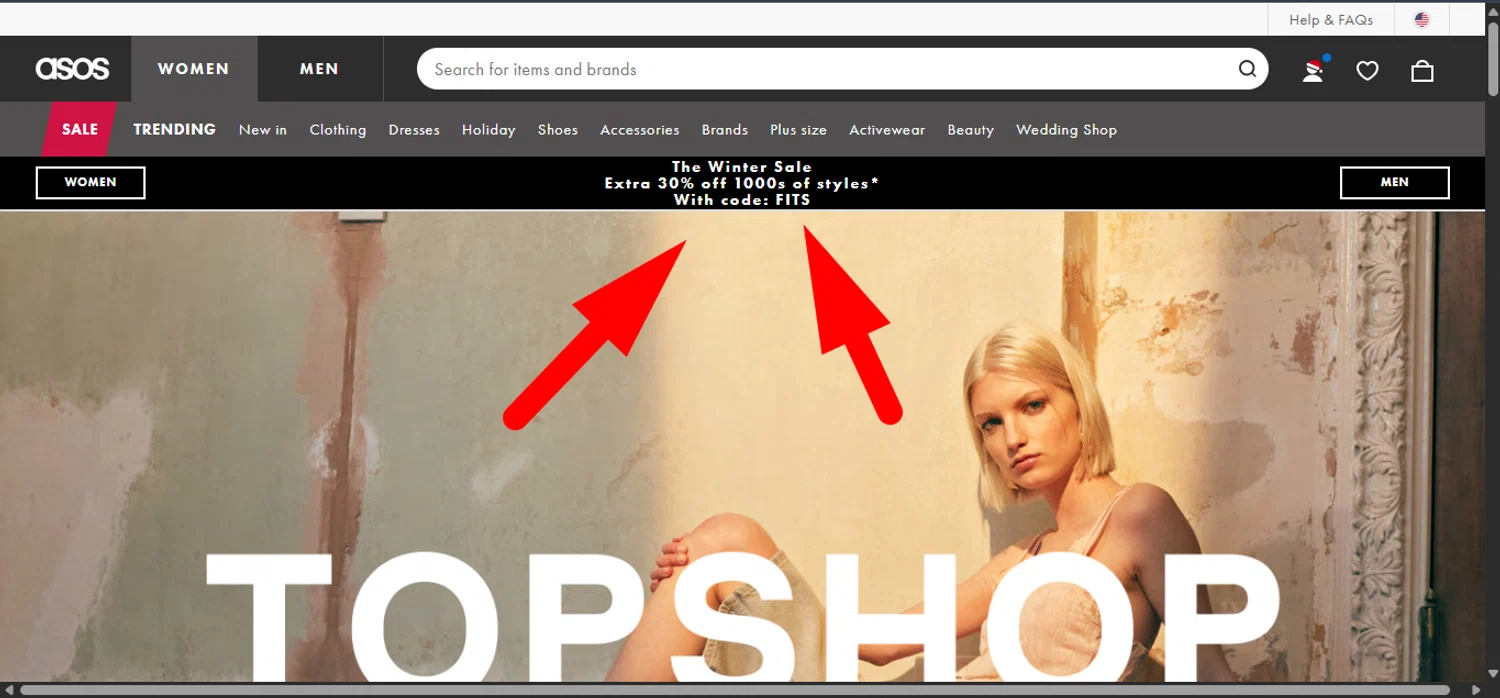Open the Activewear menu
This screenshot has height=698, width=1500.
click(x=887, y=130)
